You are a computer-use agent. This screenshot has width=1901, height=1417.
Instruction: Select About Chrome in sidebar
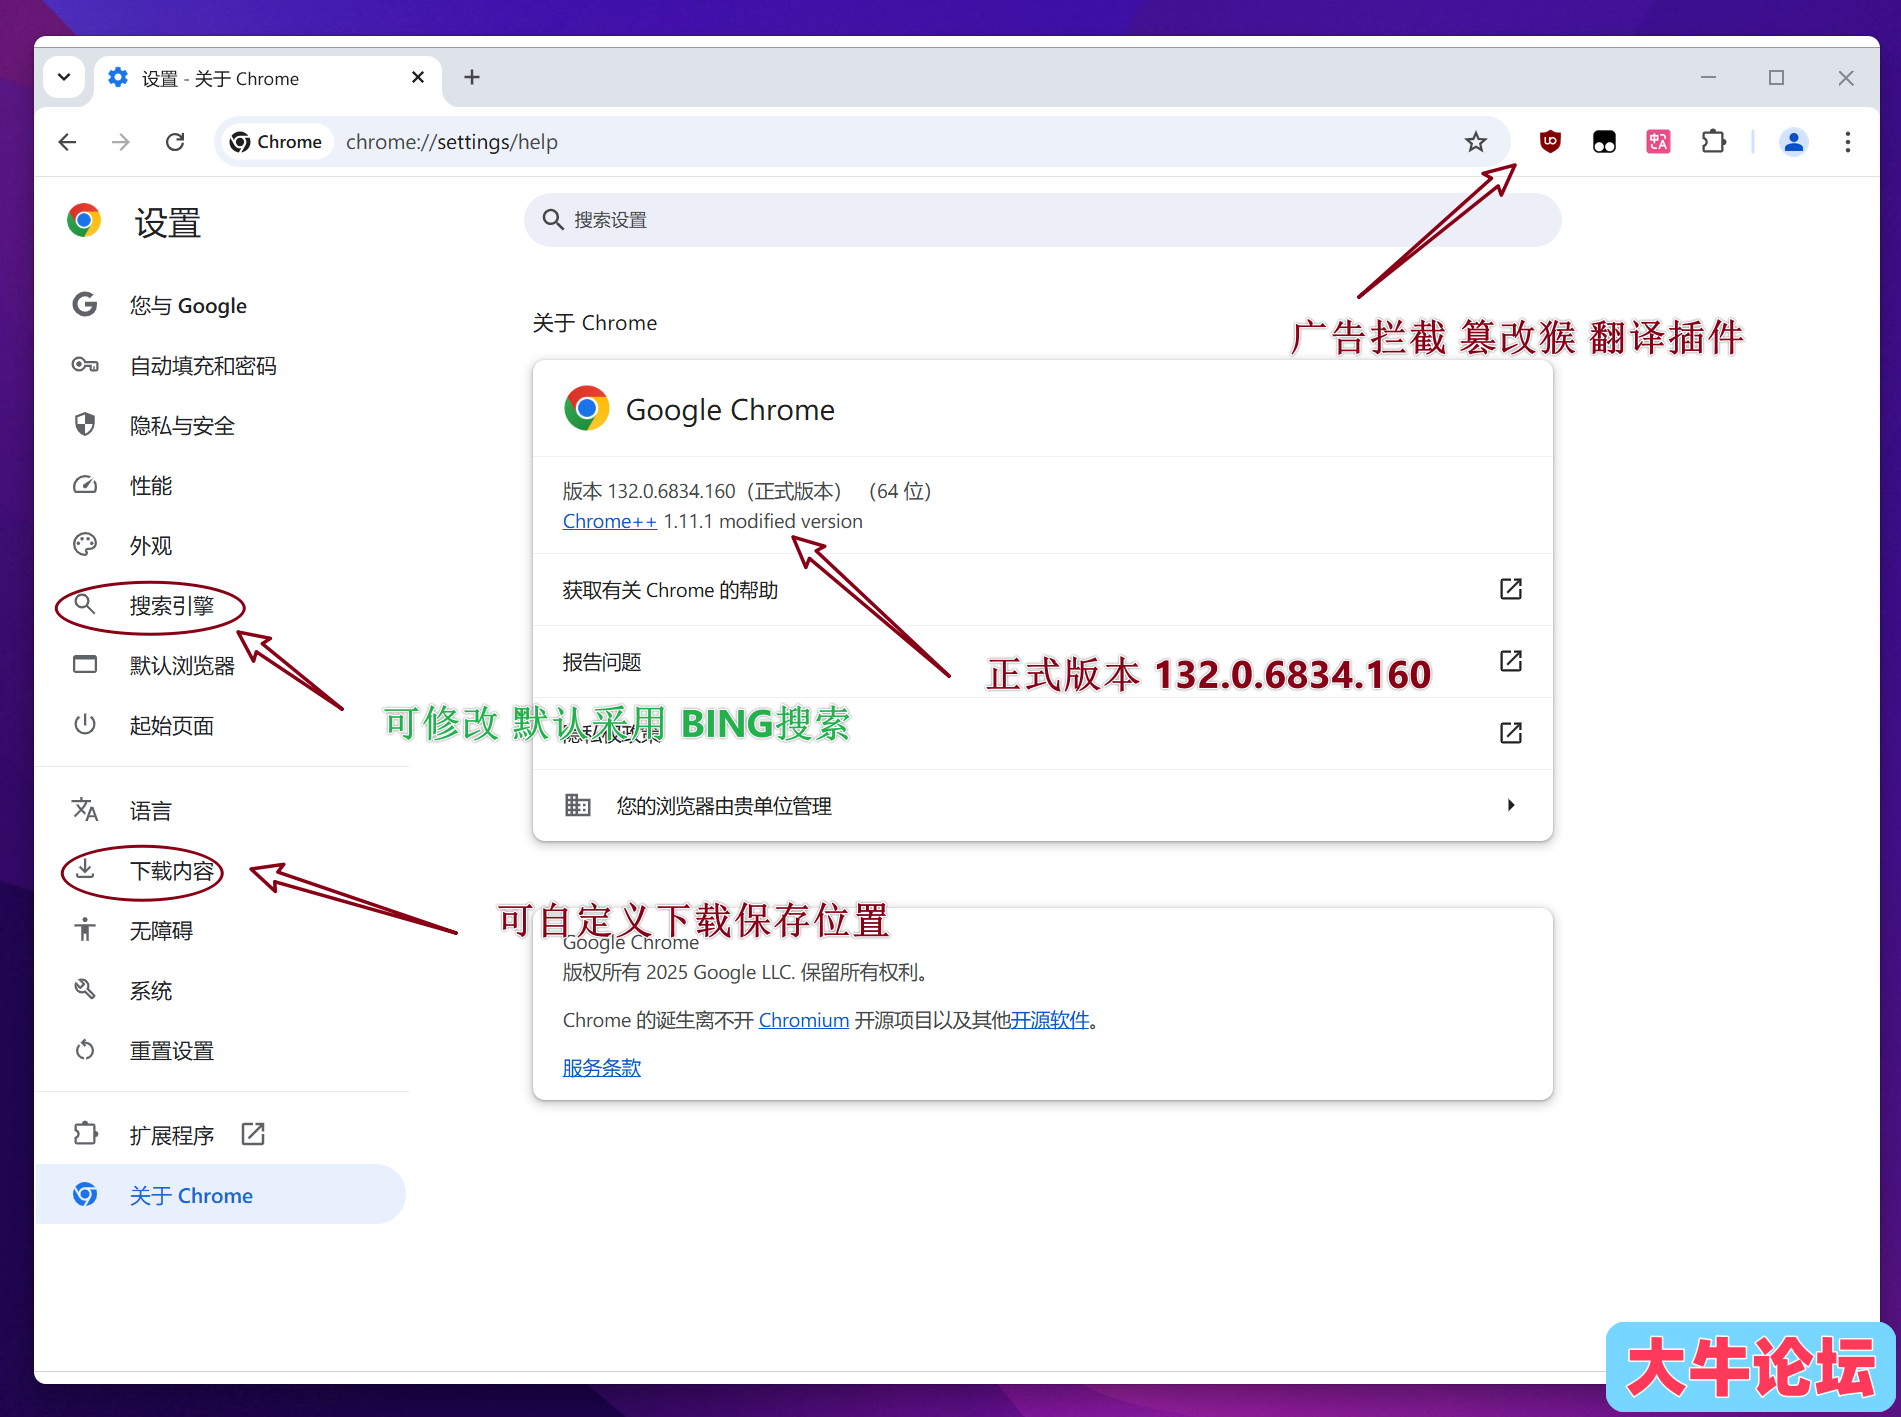coord(220,1195)
